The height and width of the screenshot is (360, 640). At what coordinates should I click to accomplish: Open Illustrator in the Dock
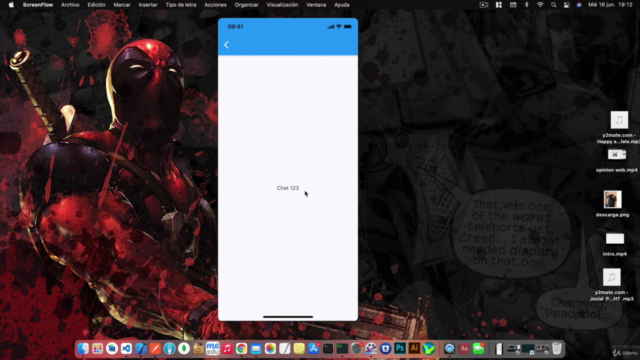pos(414,348)
